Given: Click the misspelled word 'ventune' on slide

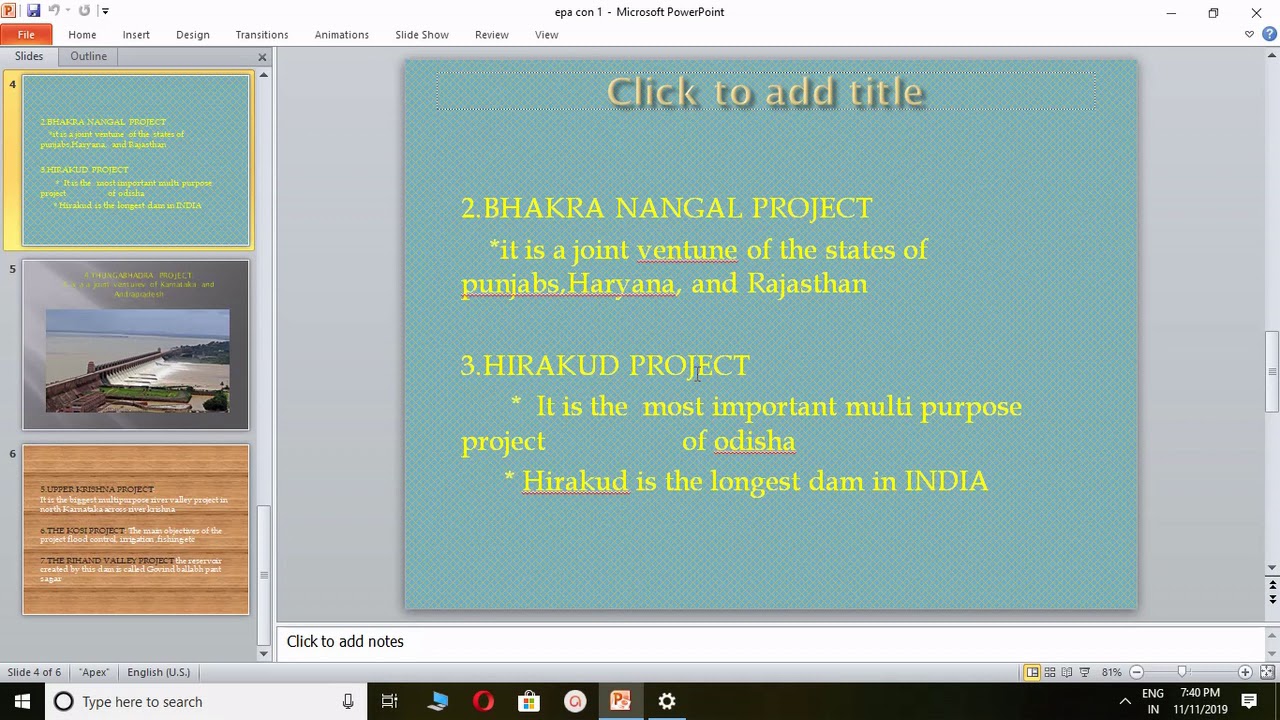Looking at the screenshot, I should (686, 250).
